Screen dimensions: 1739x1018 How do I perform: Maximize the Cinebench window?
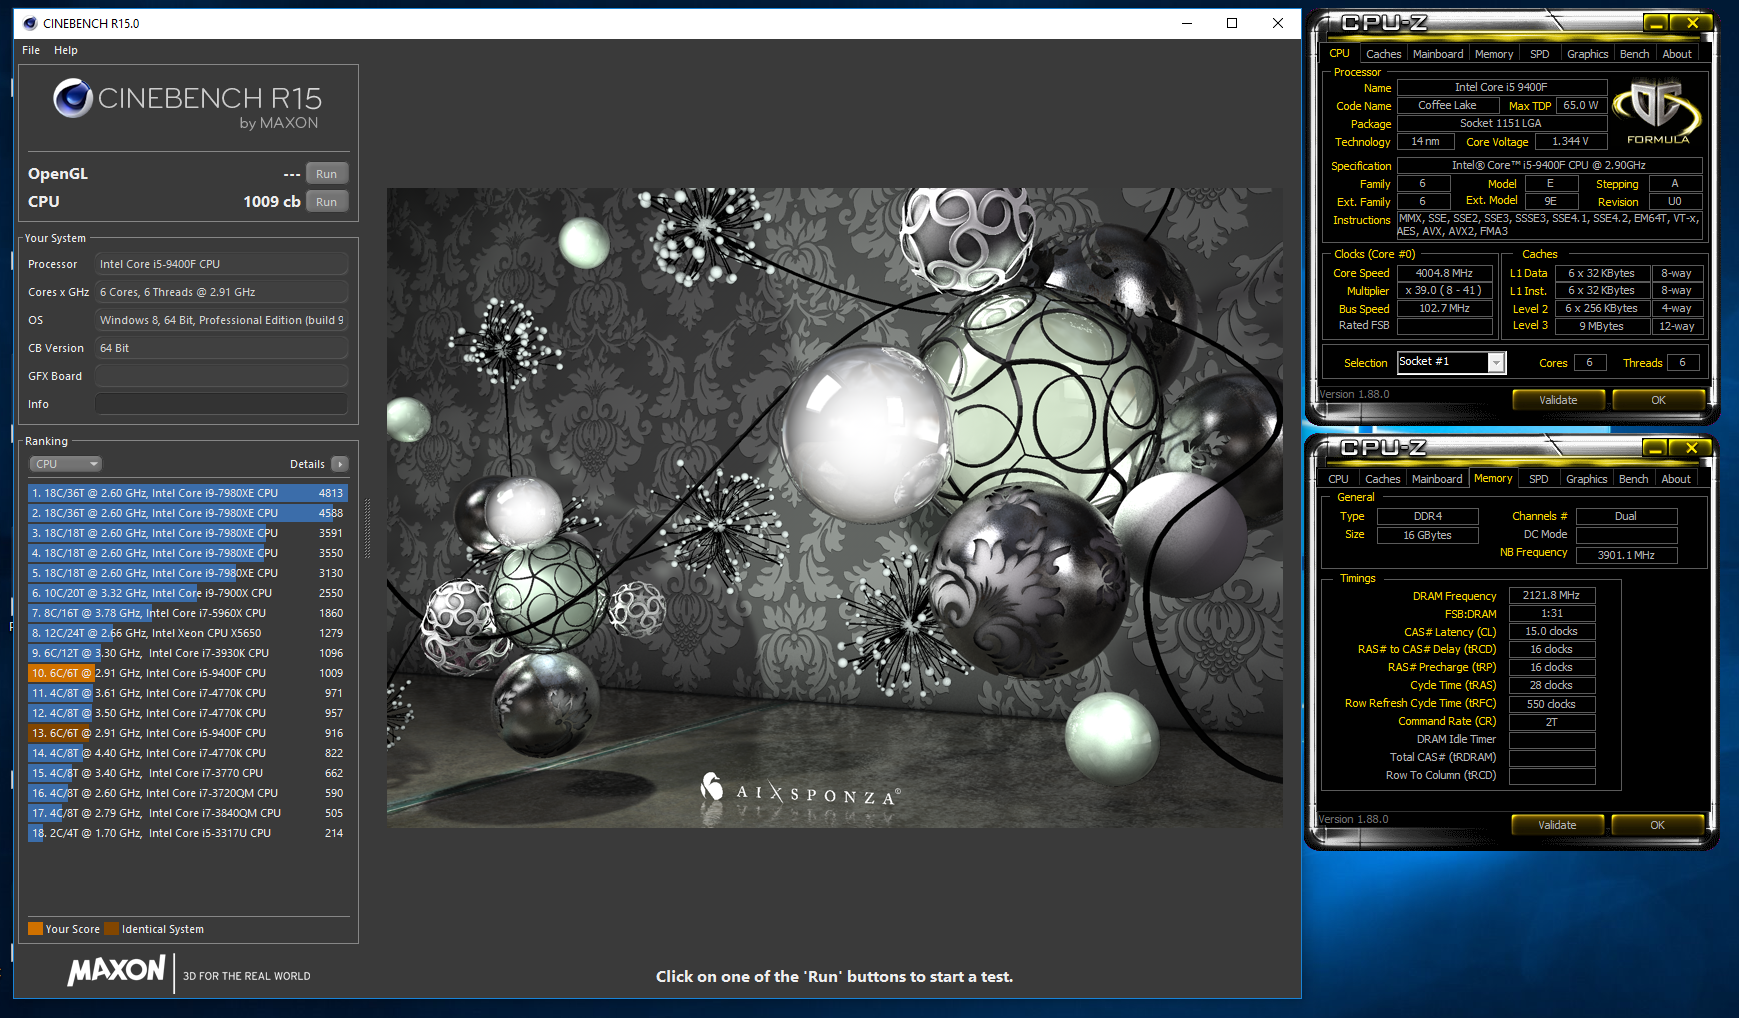tap(1232, 23)
